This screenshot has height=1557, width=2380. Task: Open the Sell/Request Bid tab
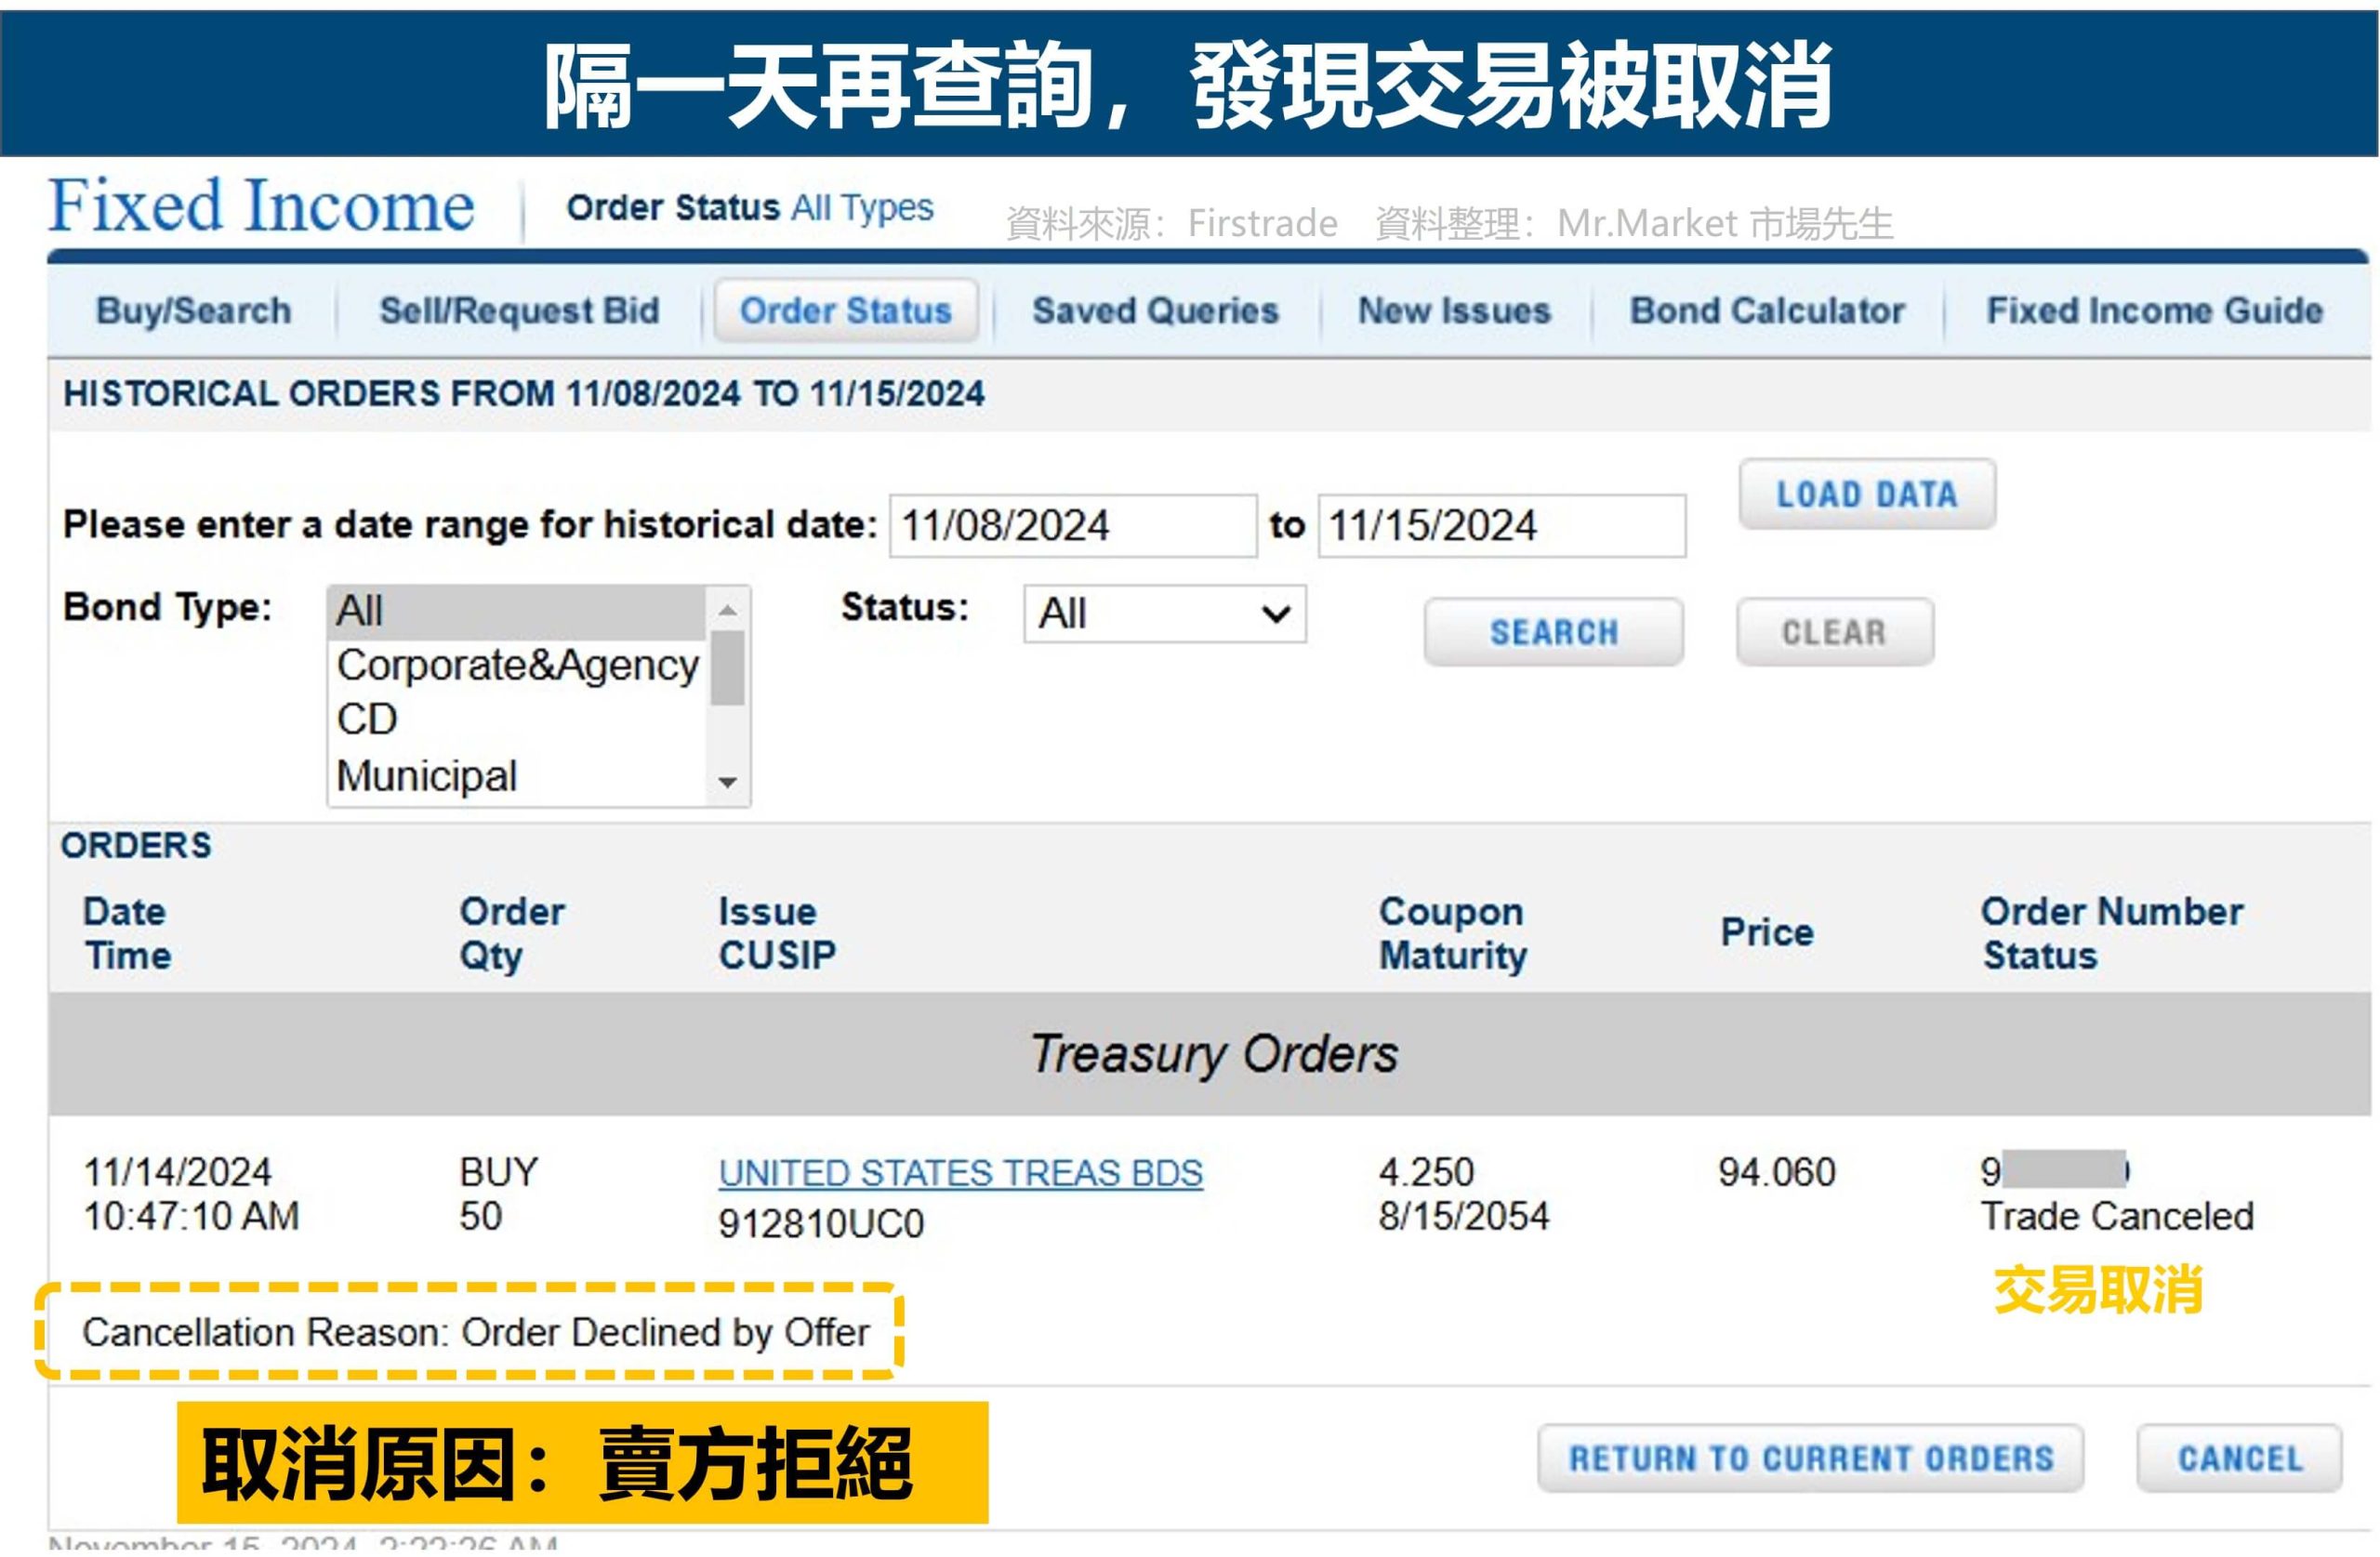point(519,311)
